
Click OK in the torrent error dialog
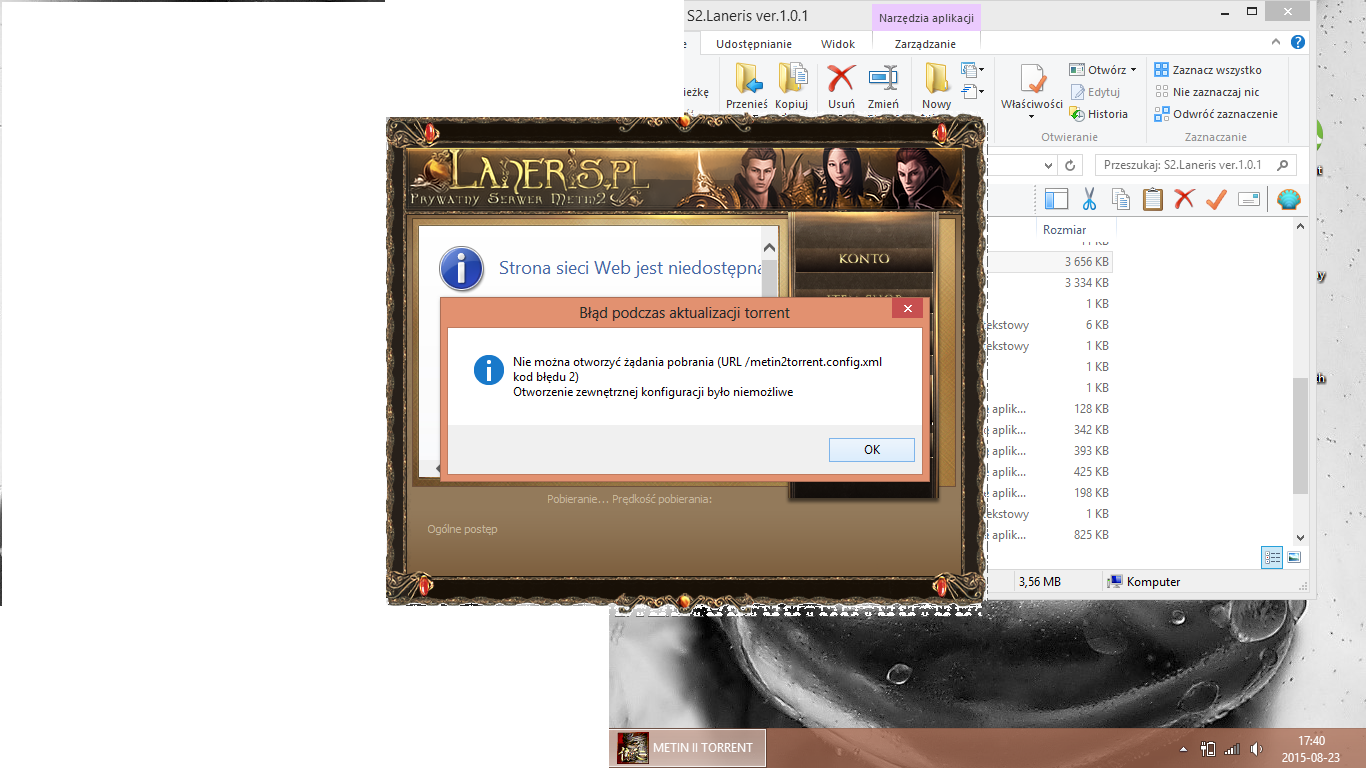pos(871,450)
